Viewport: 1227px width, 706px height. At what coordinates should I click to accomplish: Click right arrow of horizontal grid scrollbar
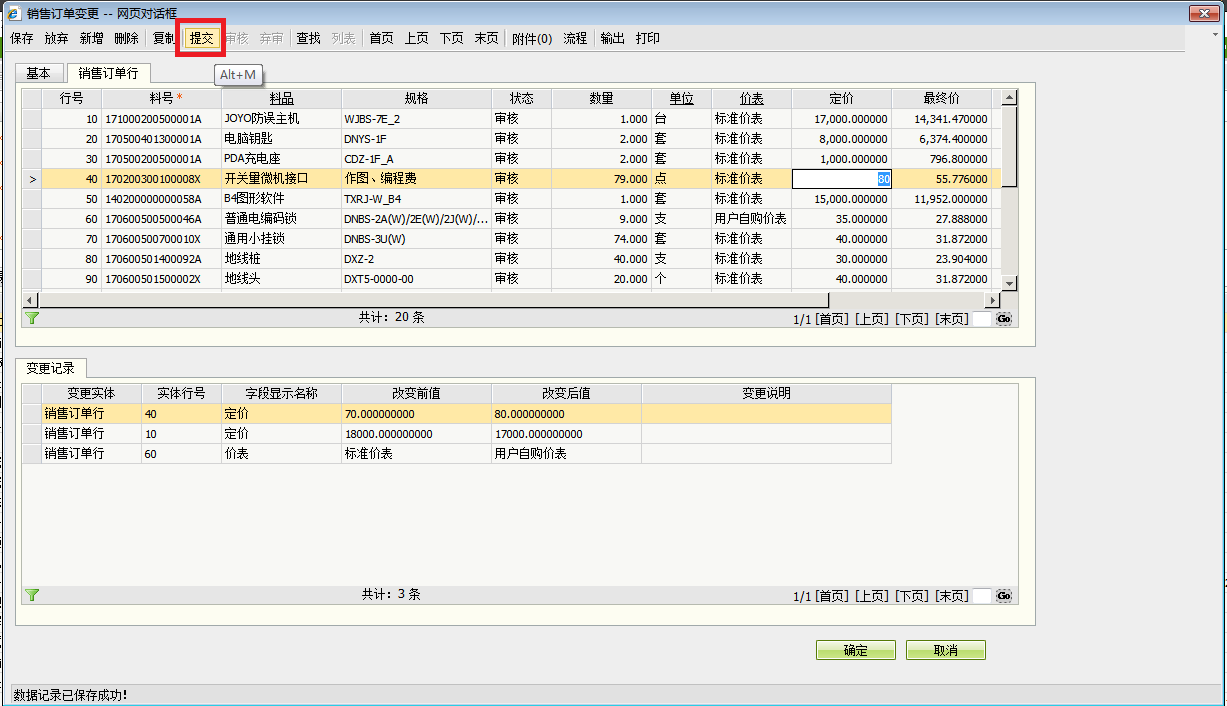[993, 300]
